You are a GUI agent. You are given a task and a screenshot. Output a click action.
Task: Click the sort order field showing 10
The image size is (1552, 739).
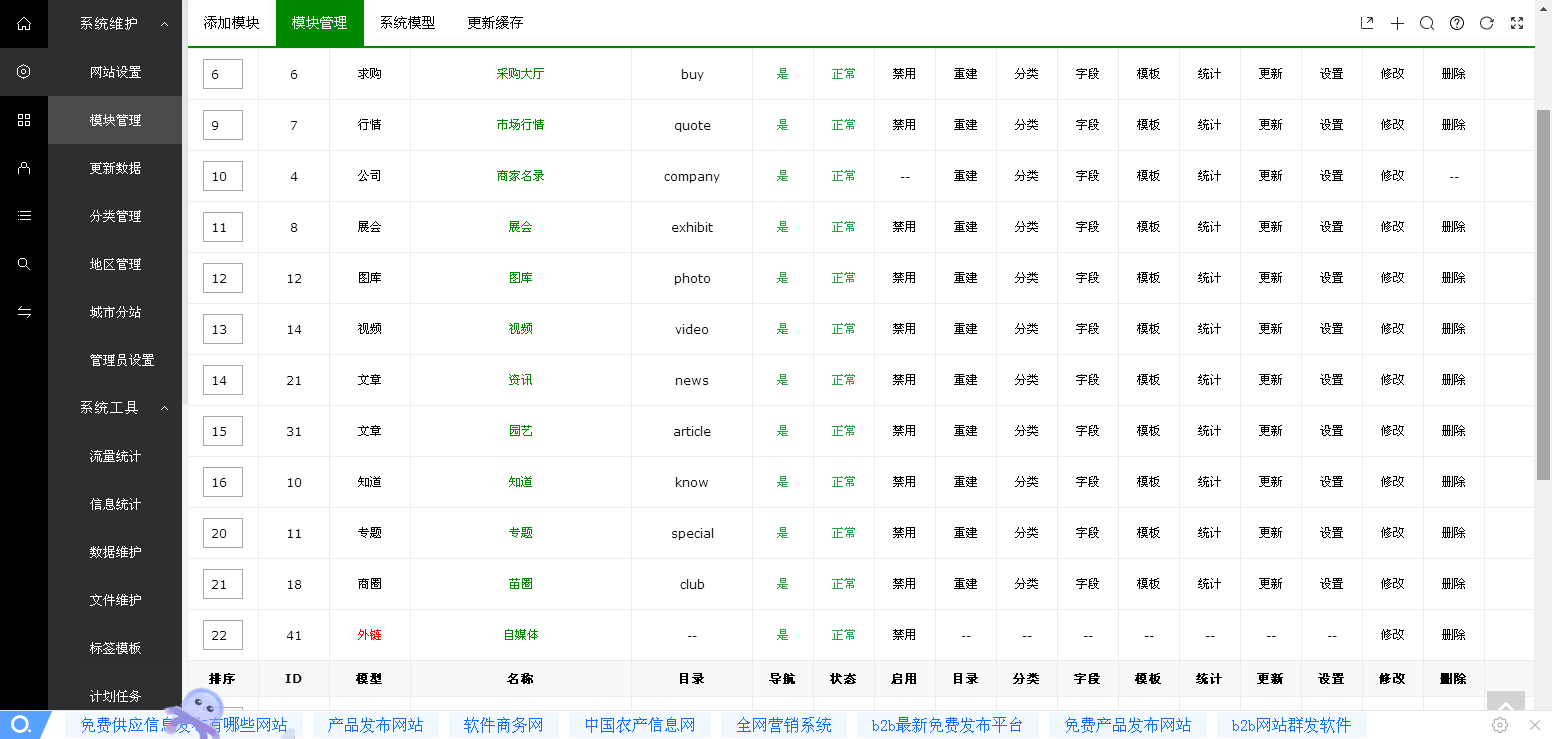[222, 176]
